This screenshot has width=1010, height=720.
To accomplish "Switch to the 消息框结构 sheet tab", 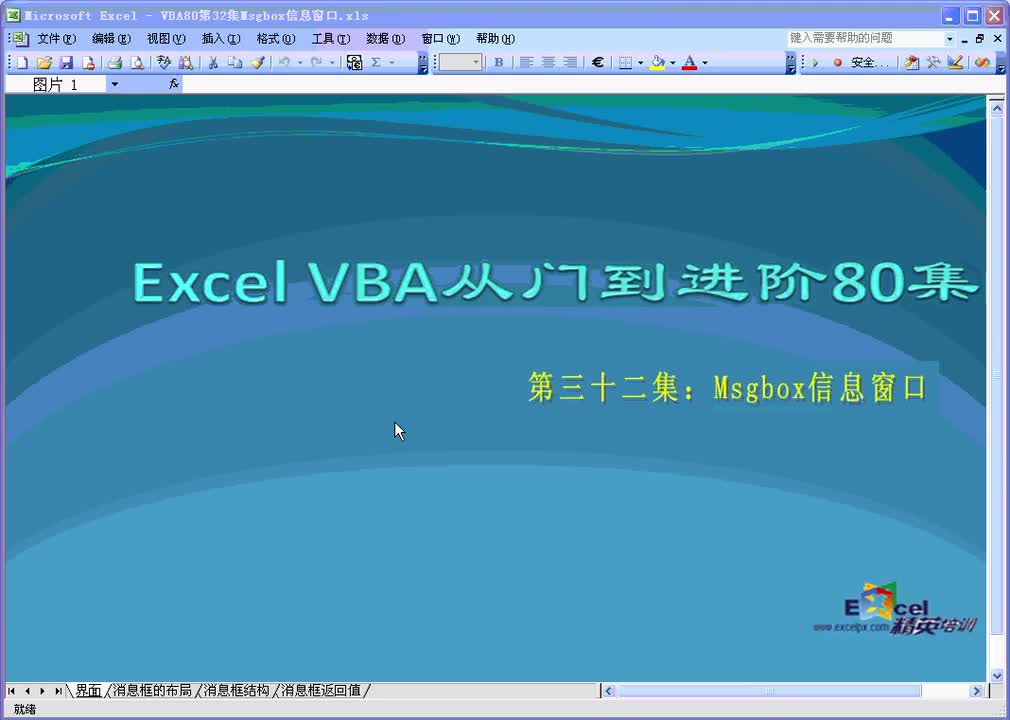I will [236, 690].
